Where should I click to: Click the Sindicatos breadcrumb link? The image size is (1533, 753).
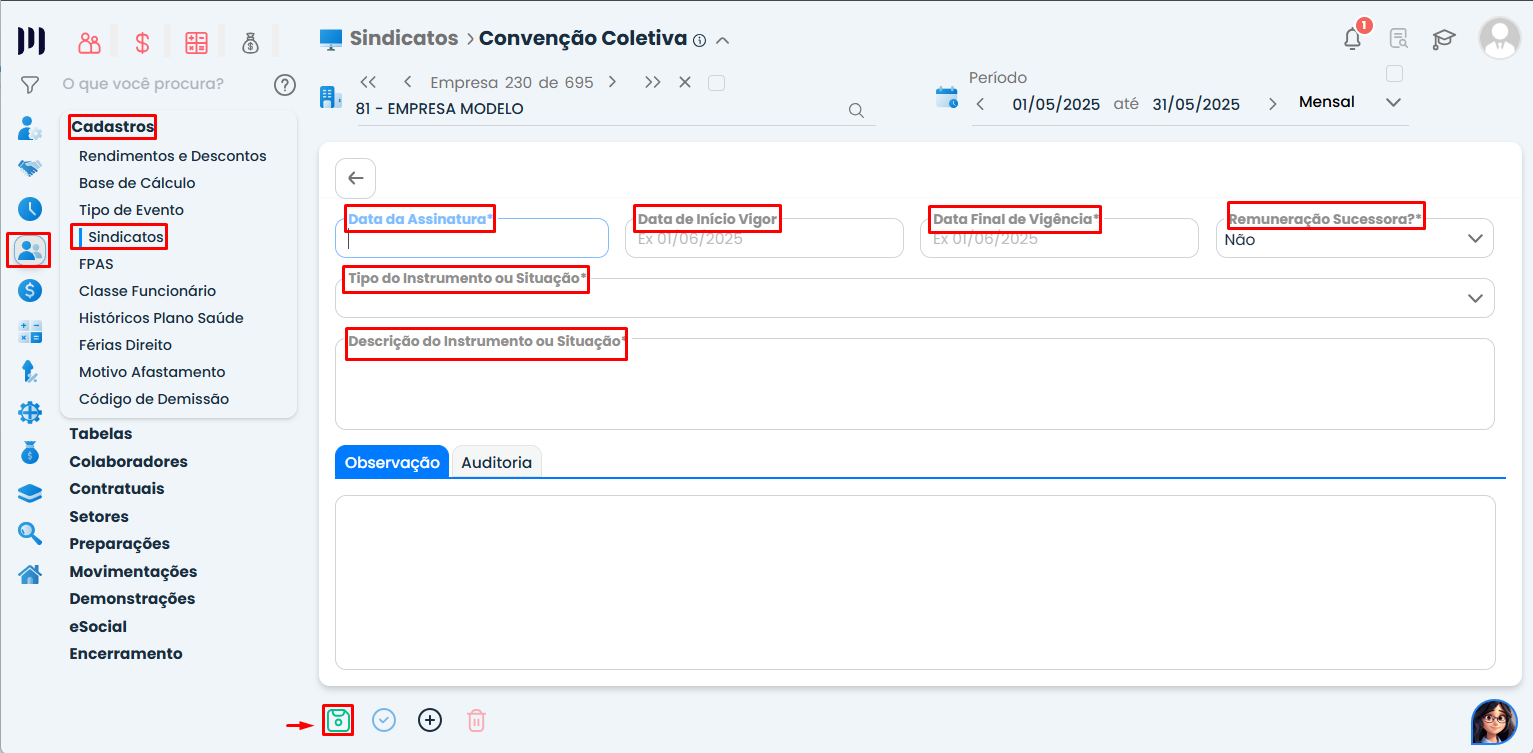click(404, 38)
